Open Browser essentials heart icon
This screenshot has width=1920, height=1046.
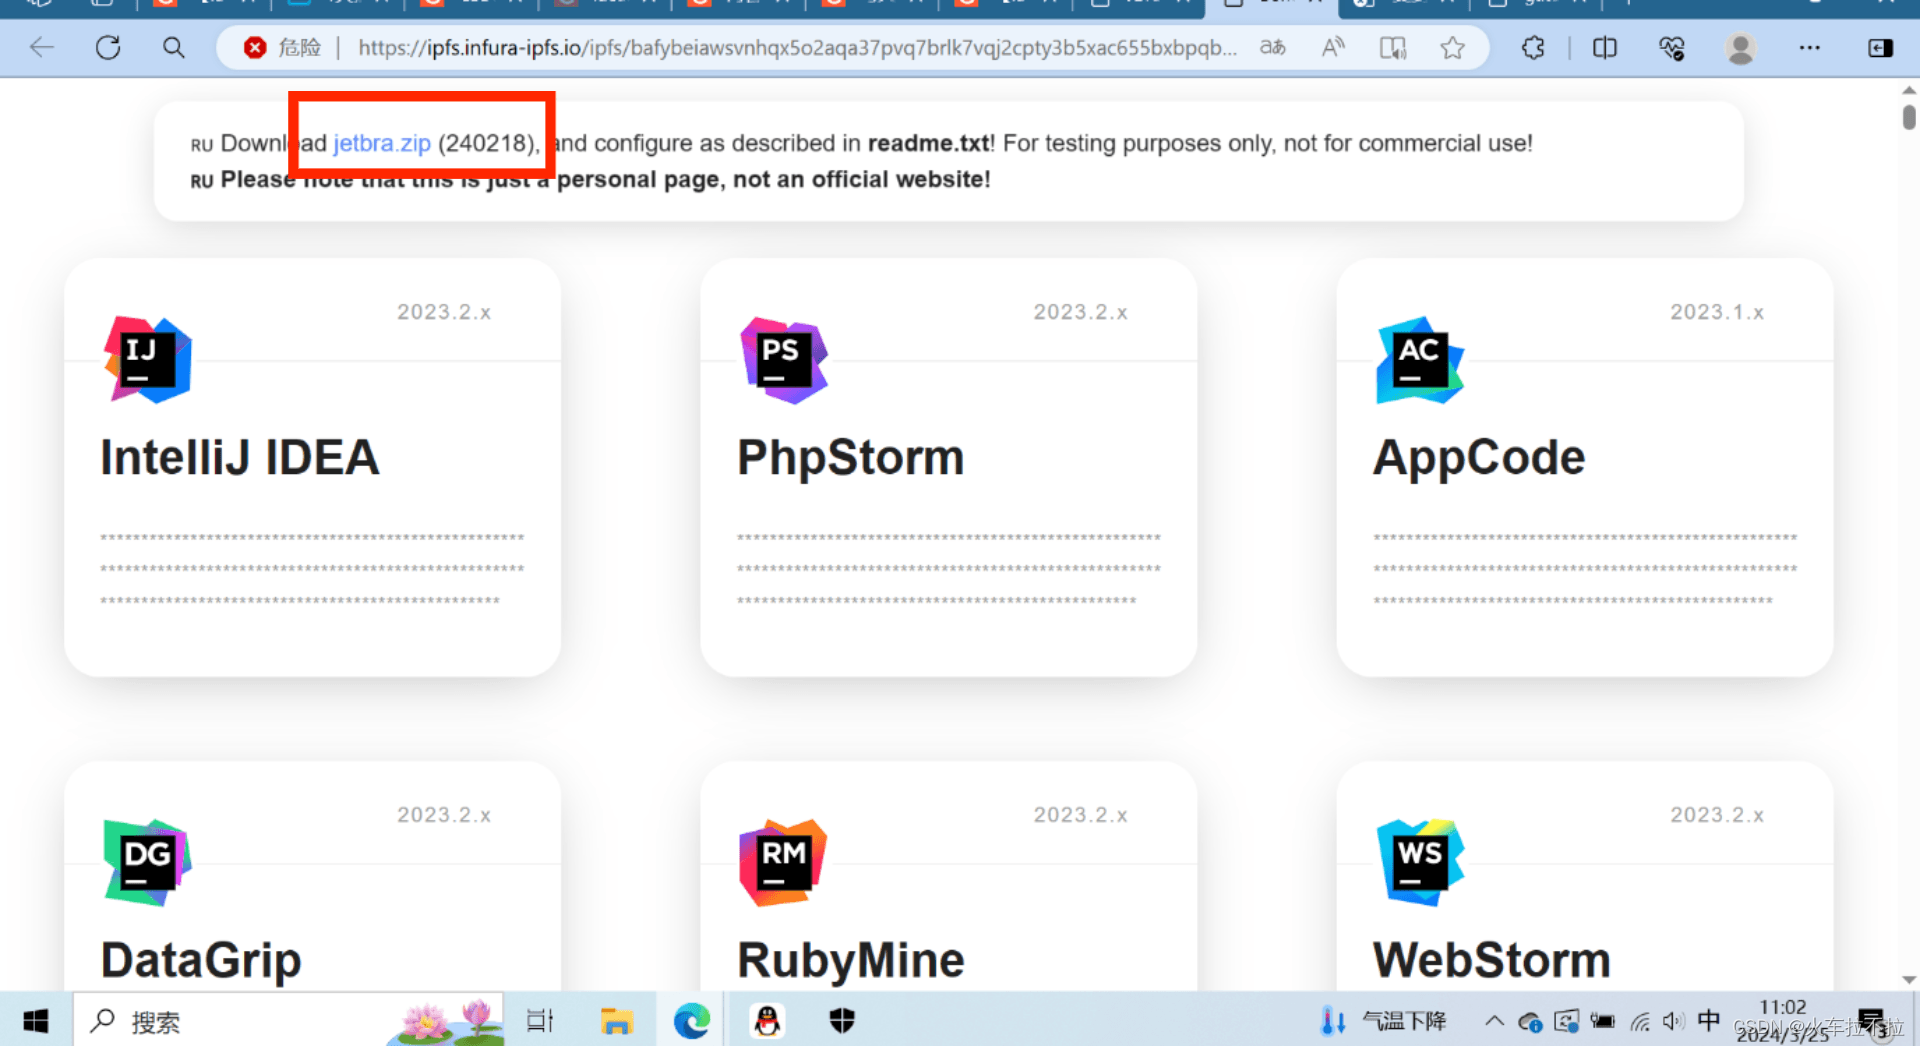coord(1671,47)
